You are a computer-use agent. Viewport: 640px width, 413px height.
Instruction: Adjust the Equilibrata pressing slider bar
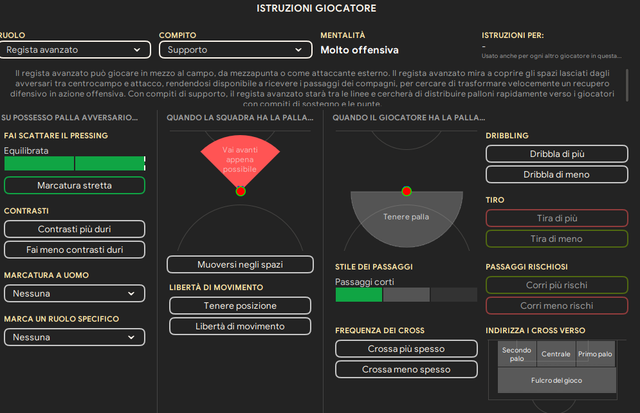click(75, 163)
